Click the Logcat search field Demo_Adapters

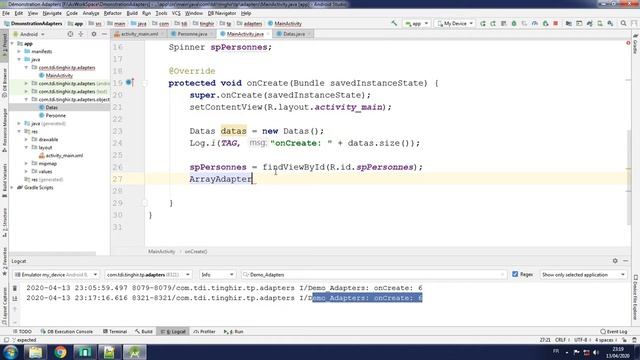point(373,275)
